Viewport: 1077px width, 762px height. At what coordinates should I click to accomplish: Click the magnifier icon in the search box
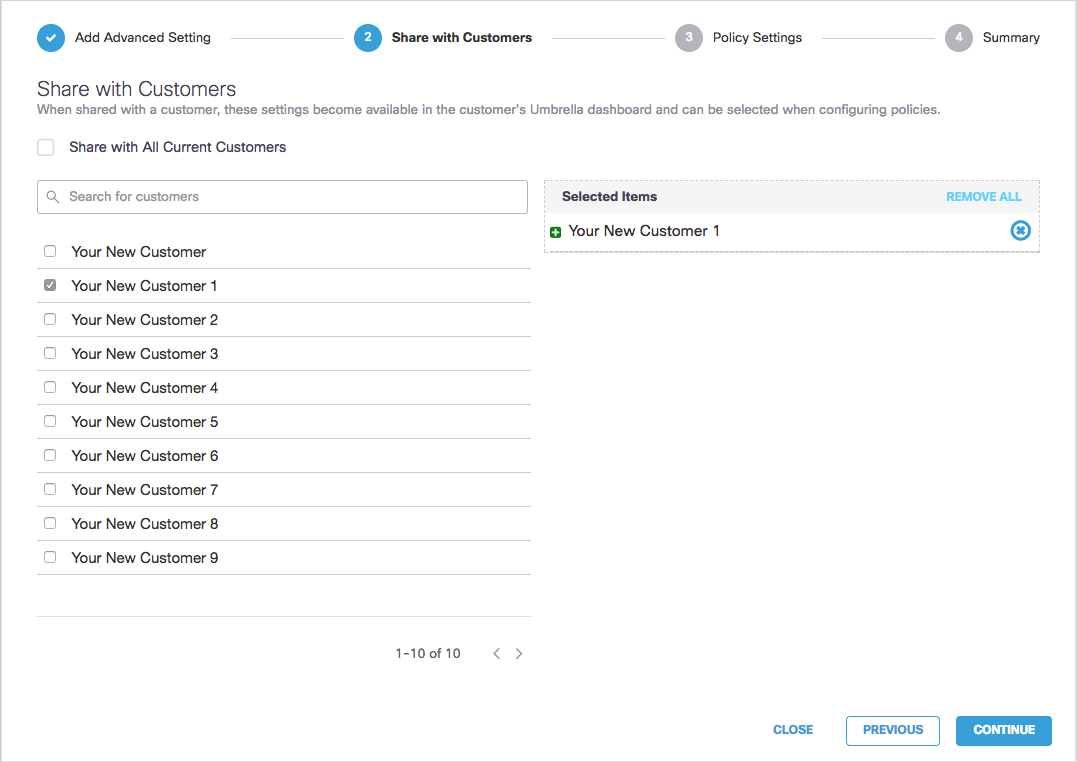pyautogui.click(x=53, y=197)
